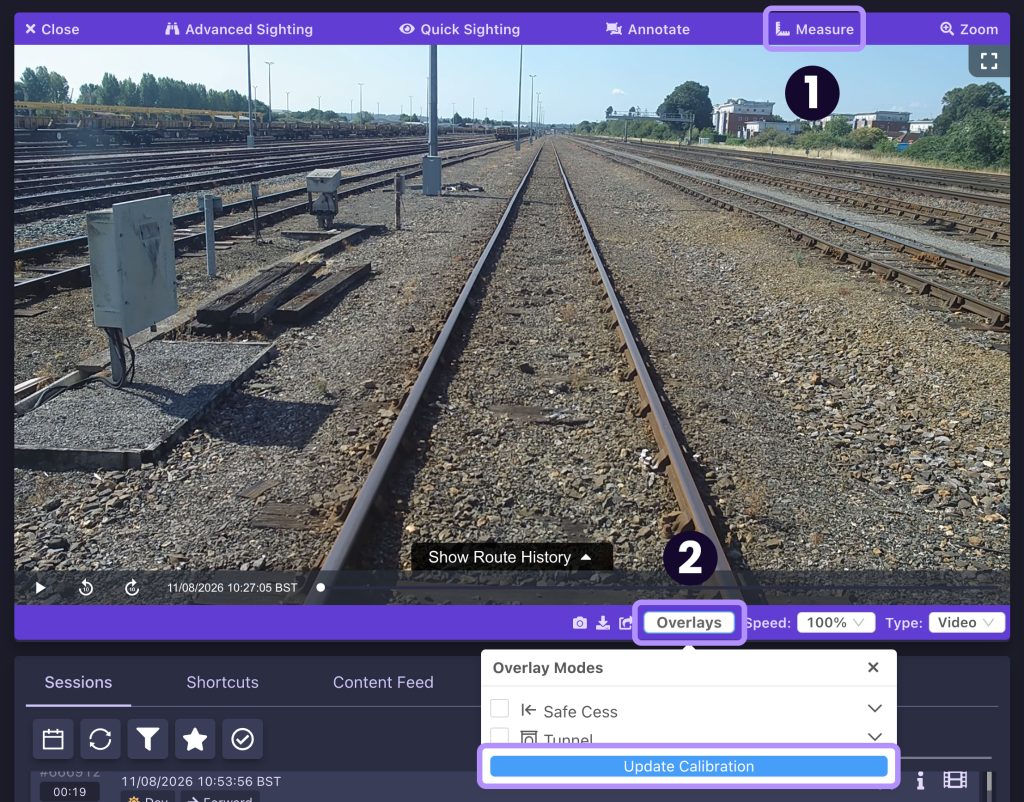Toggle the checkmark sessions filter
The height and width of the screenshot is (802, 1024).
[242, 739]
